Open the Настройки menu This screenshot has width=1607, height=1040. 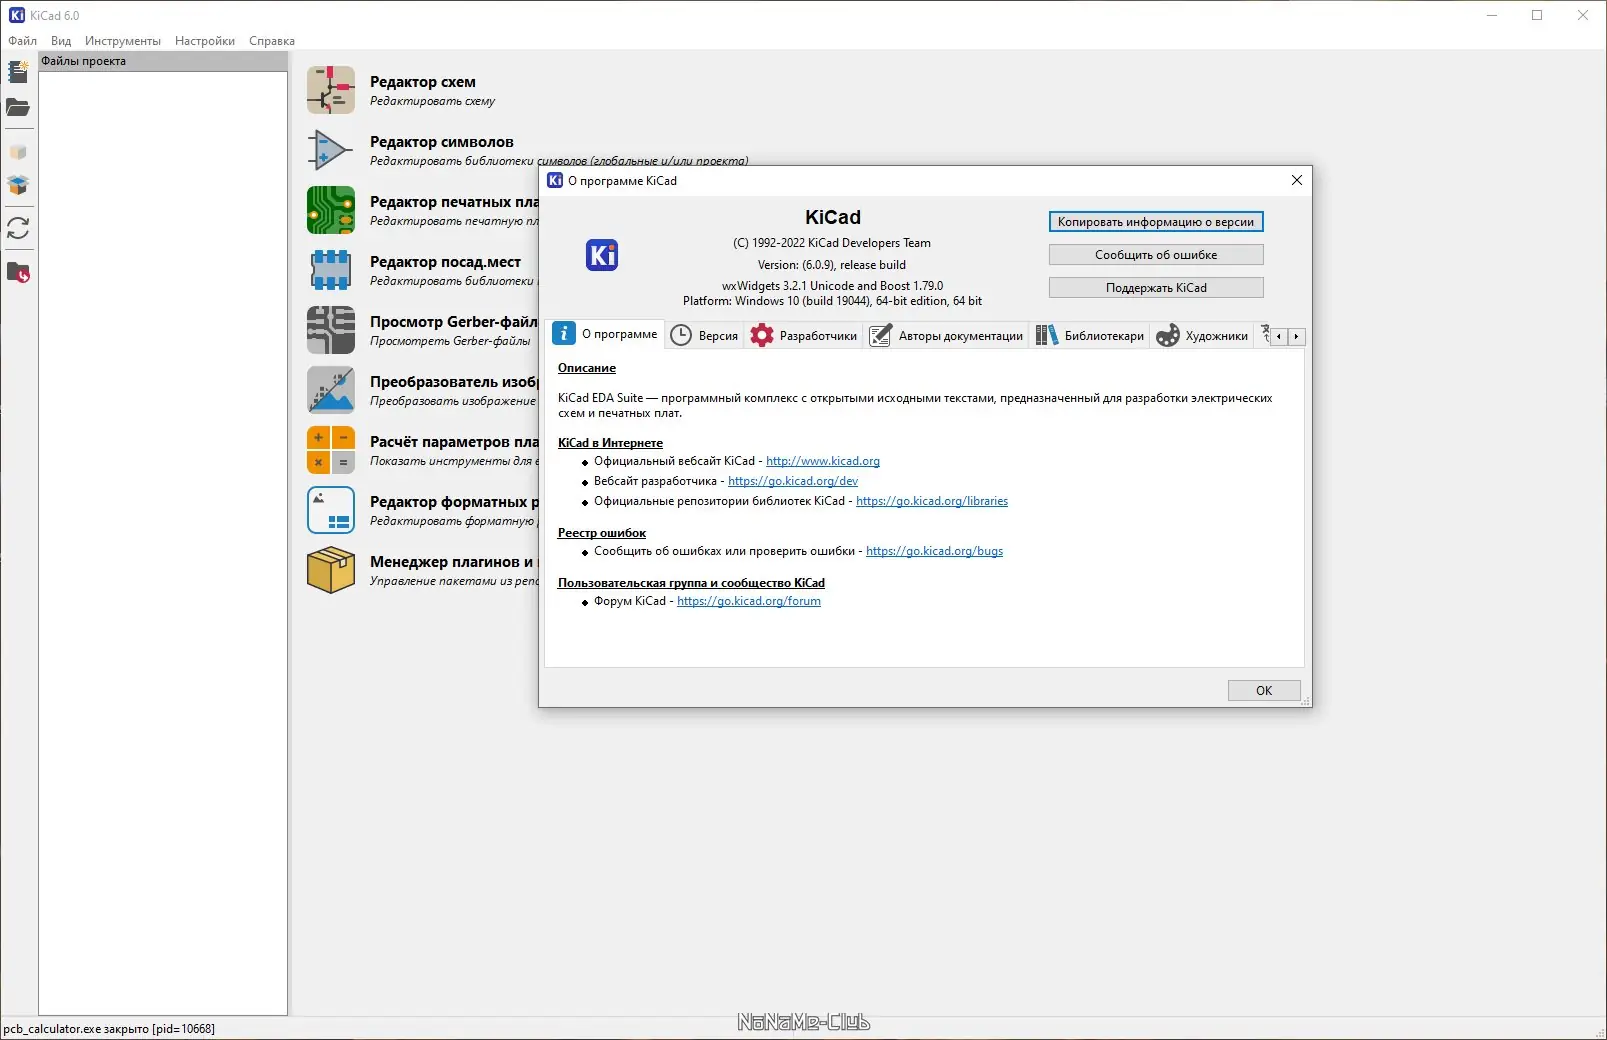tap(205, 41)
